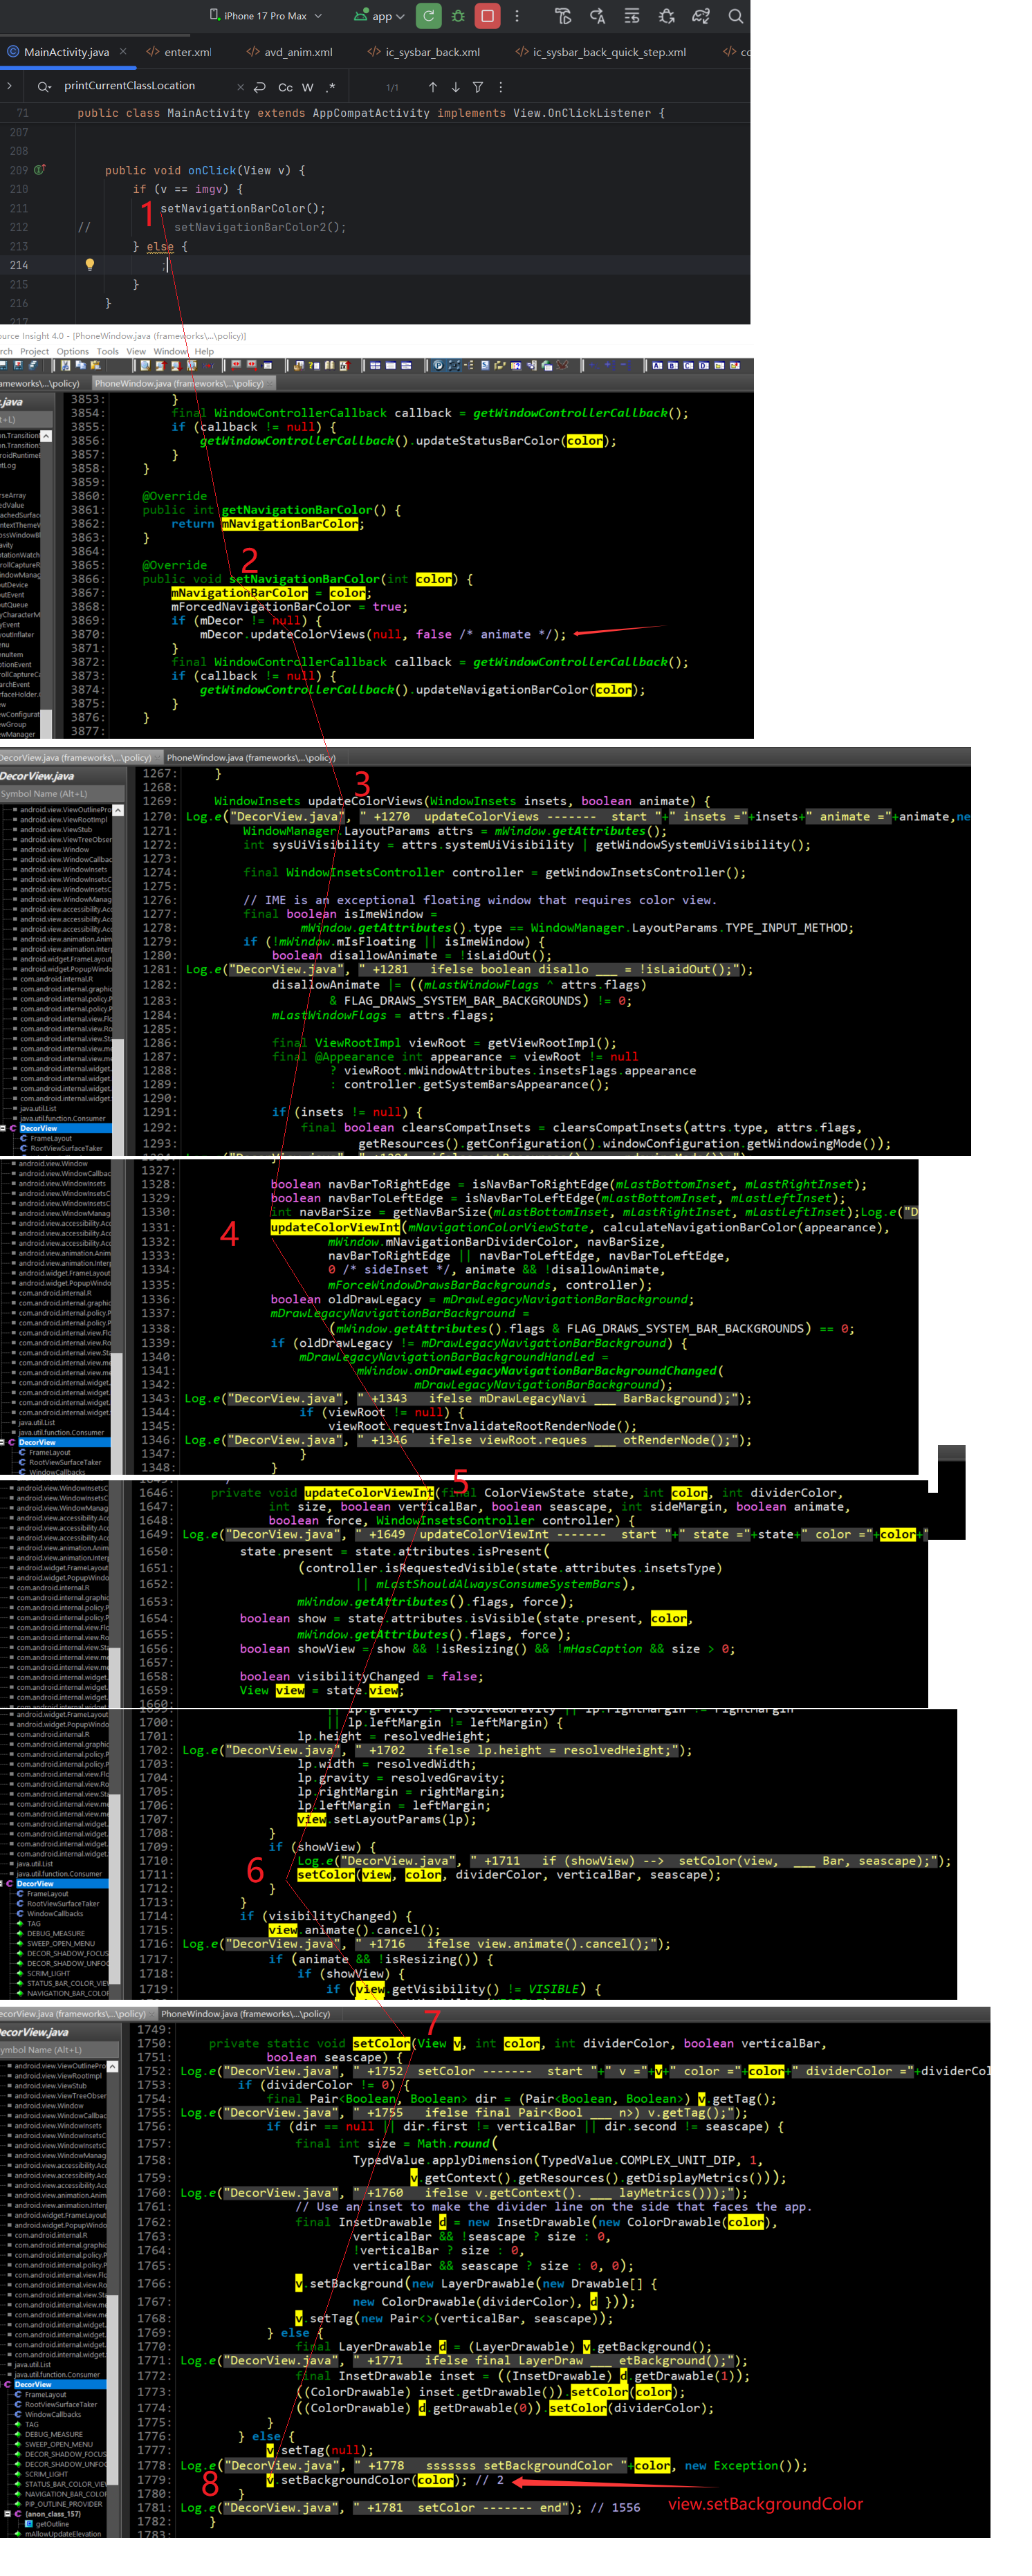The image size is (1032, 2576).
Task: Click the new line icon in find bar
Action: (260, 87)
